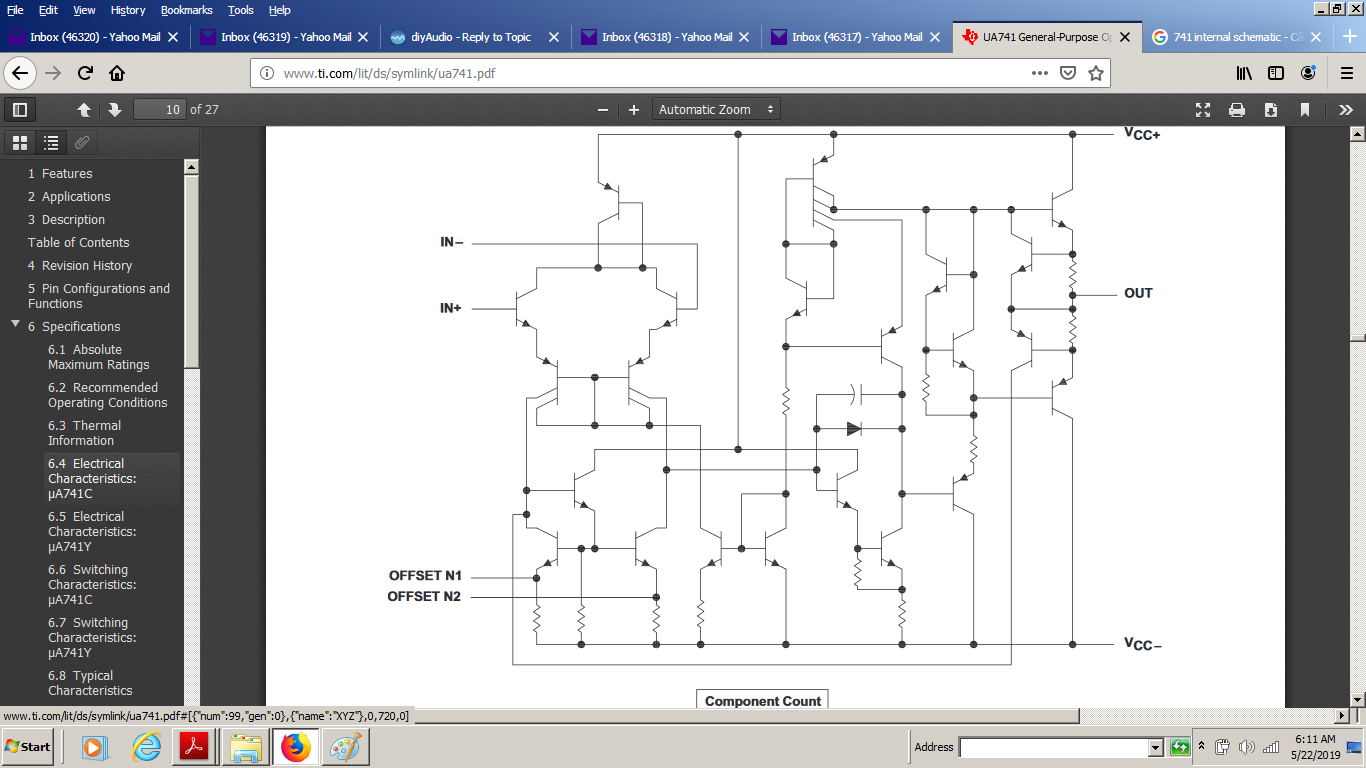Open the View menu
The height and width of the screenshot is (768, 1366).
coord(84,10)
